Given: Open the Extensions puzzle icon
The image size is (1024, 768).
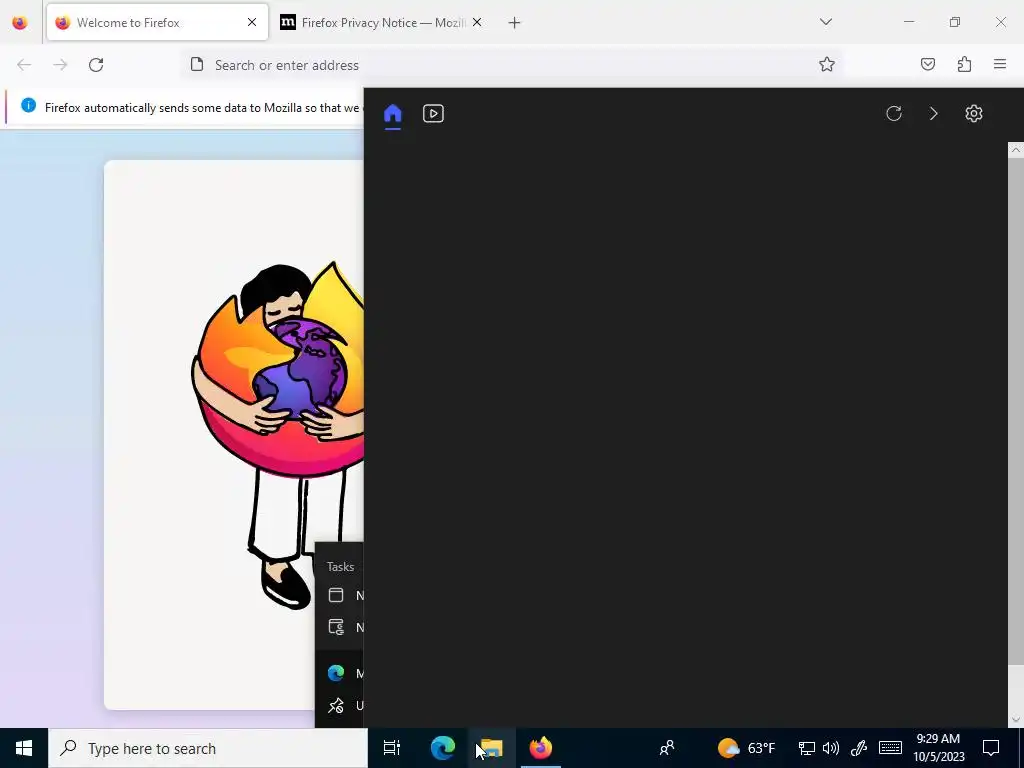Looking at the screenshot, I should click(964, 64).
